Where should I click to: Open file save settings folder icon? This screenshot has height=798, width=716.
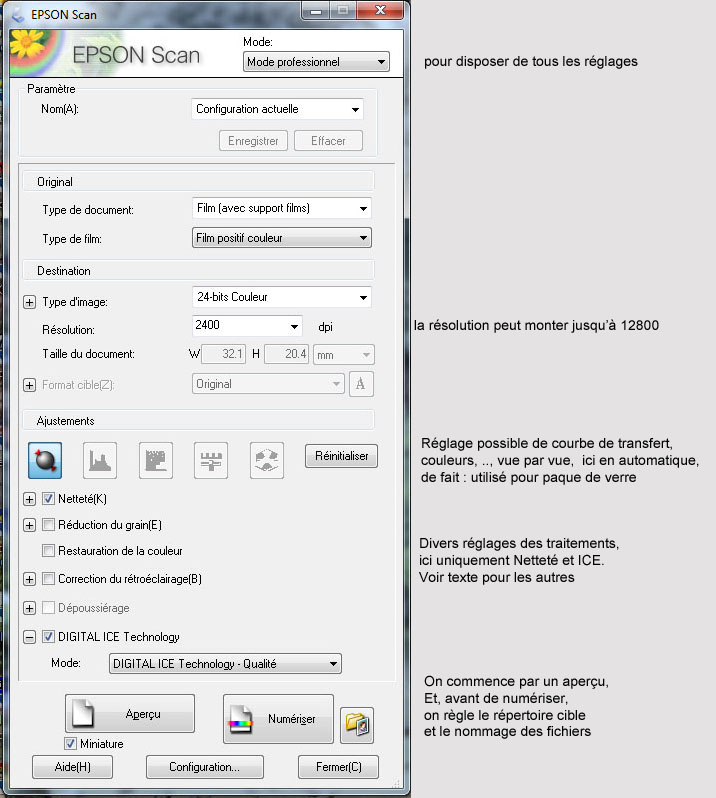coord(355,721)
